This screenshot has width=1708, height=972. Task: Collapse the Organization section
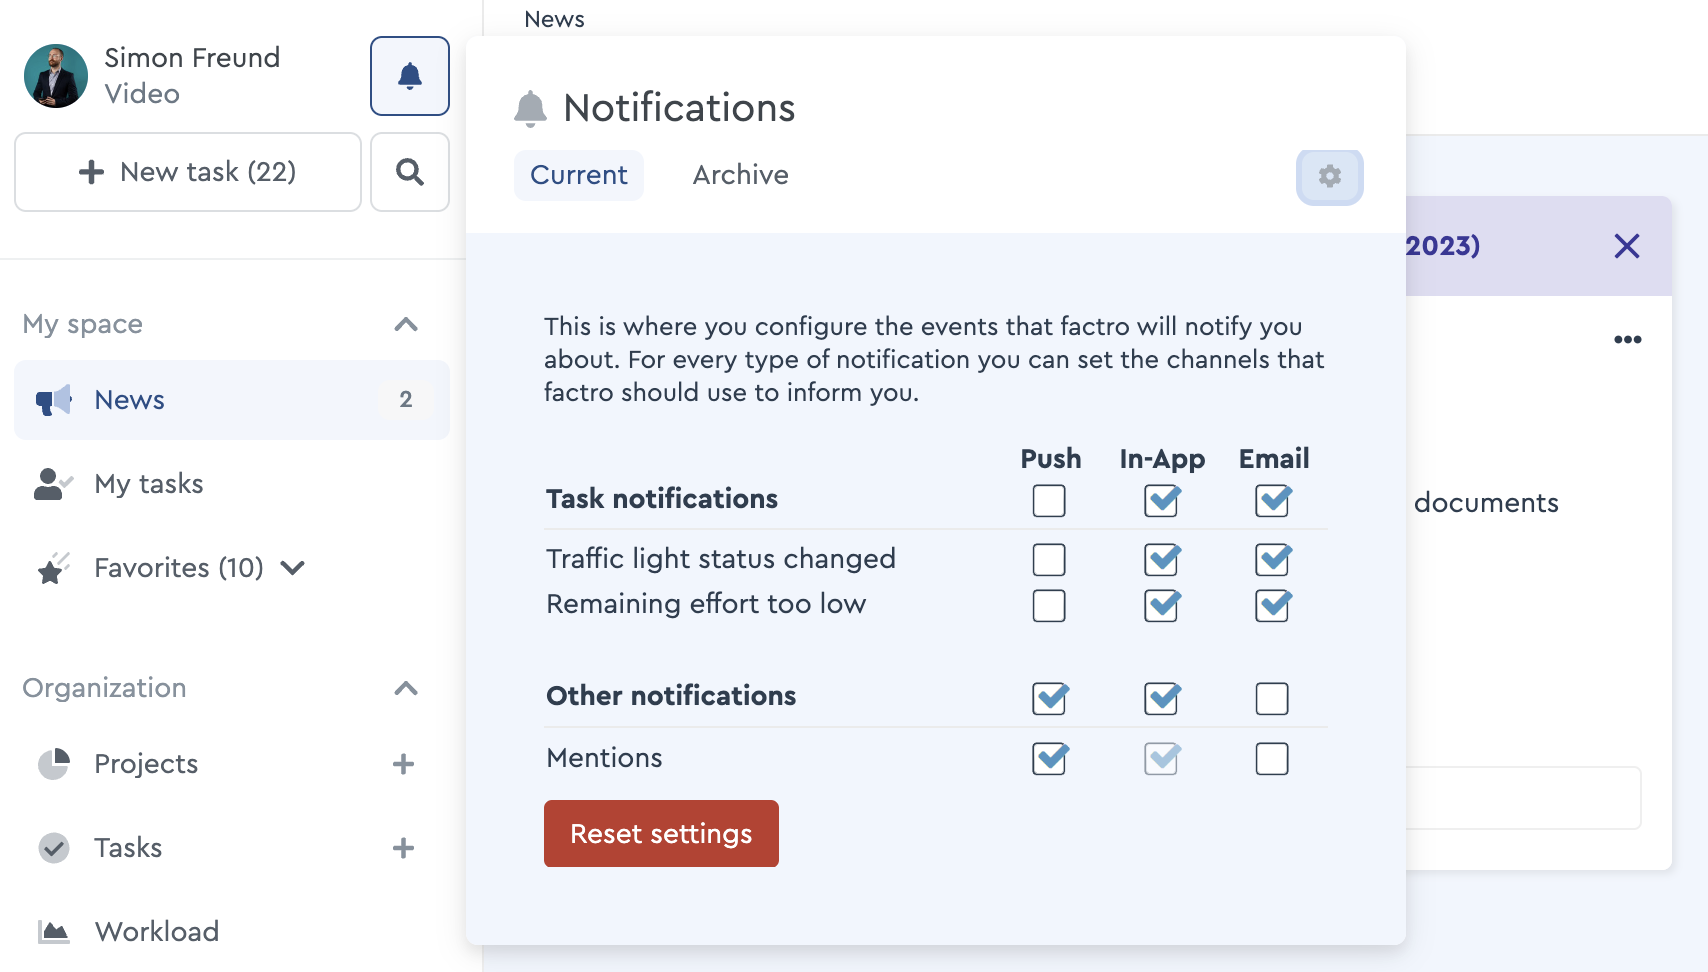pyautogui.click(x=406, y=688)
